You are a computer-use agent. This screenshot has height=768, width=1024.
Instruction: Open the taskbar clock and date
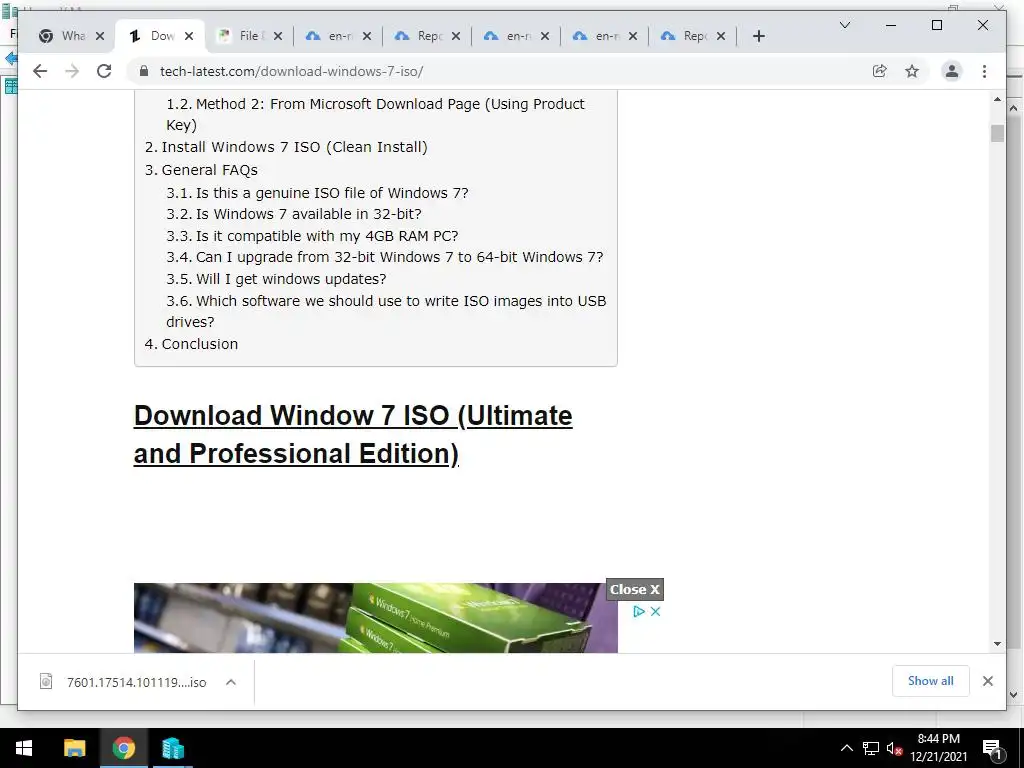pos(938,748)
